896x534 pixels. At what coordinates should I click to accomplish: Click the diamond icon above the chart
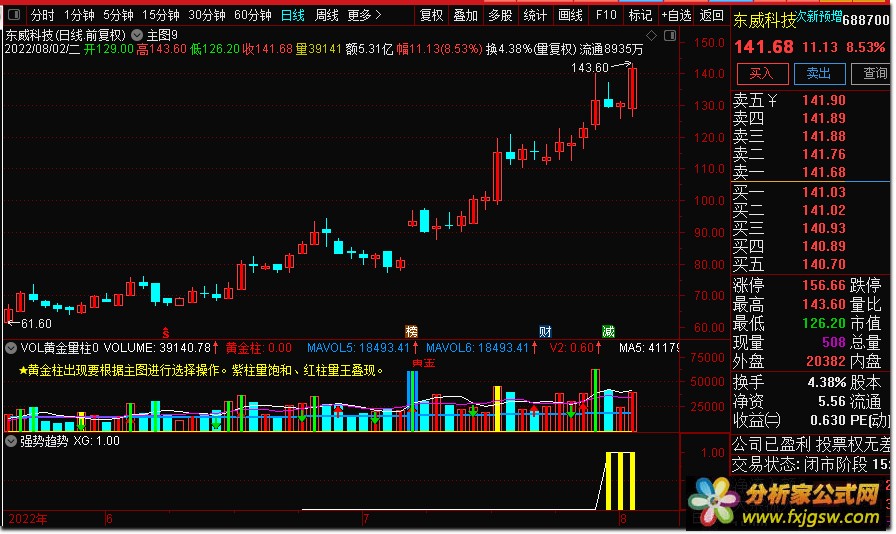point(651,36)
